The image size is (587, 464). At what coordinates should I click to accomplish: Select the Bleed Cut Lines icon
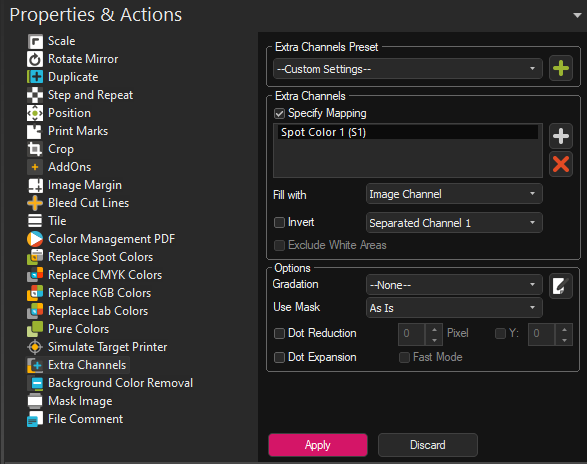pyautogui.click(x=35, y=203)
